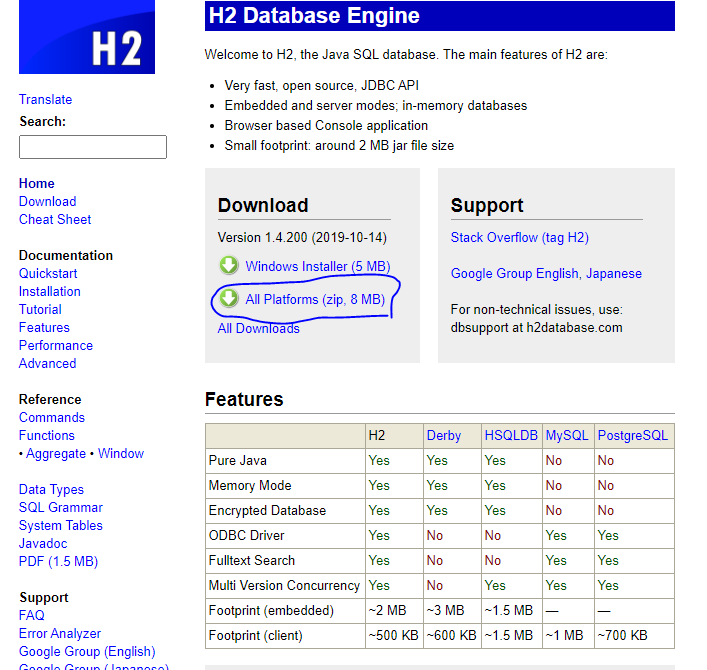Focus the Search input field
The width and height of the screenshot is (707, 670).
tap(93, 147)
